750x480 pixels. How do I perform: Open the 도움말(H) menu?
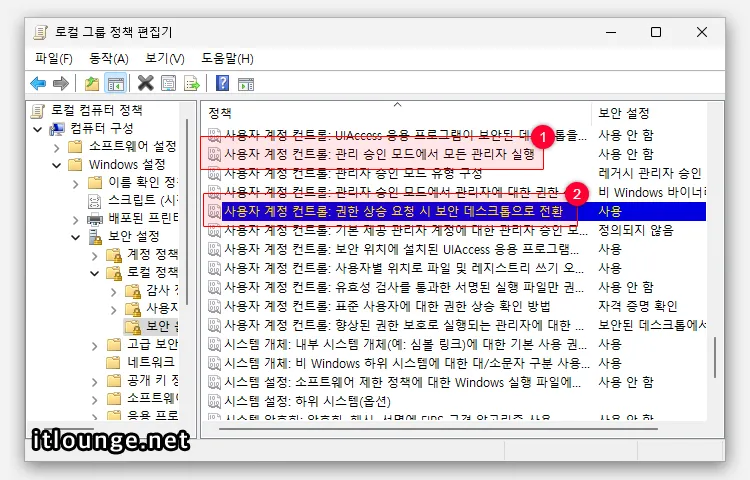pos(227,58)
